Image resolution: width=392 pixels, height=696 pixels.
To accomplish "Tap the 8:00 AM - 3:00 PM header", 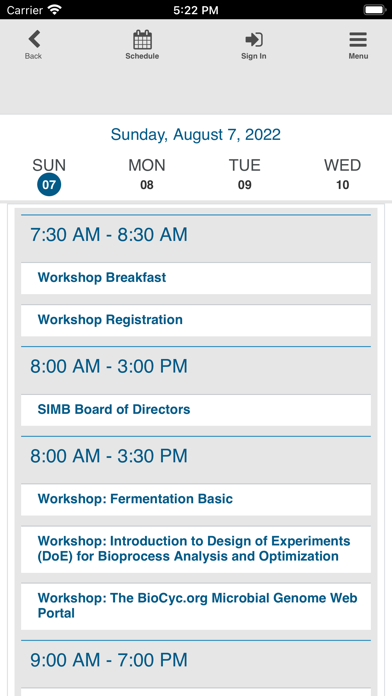I will 109,367.
